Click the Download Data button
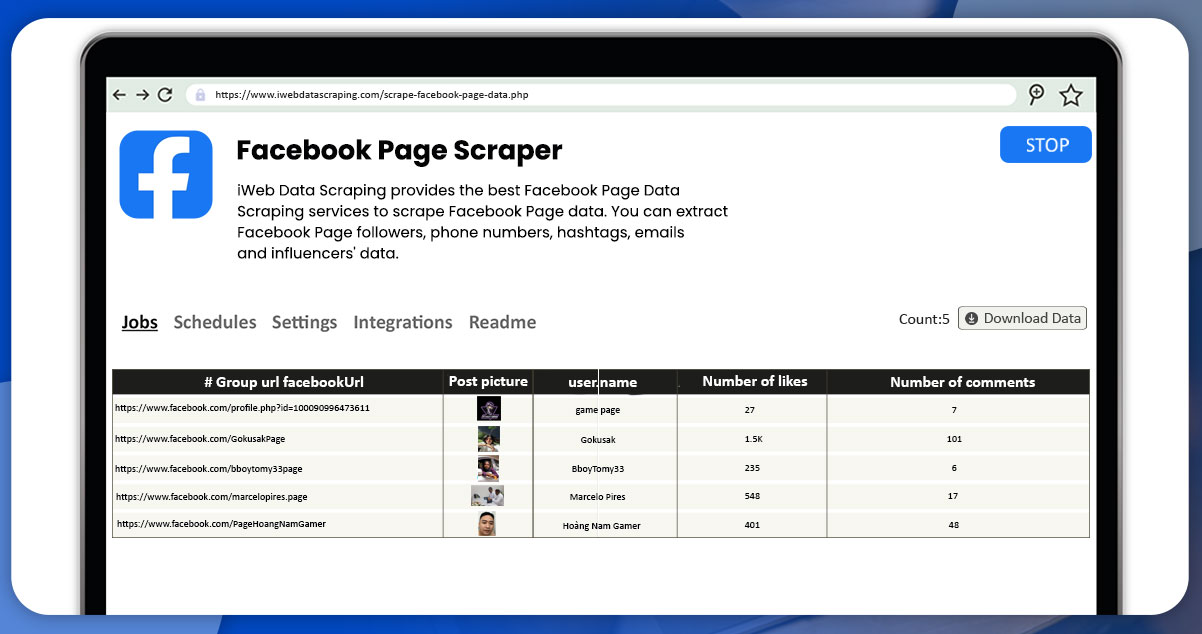Viewport: 1202px width, 634px height. tap(1022, 318)
